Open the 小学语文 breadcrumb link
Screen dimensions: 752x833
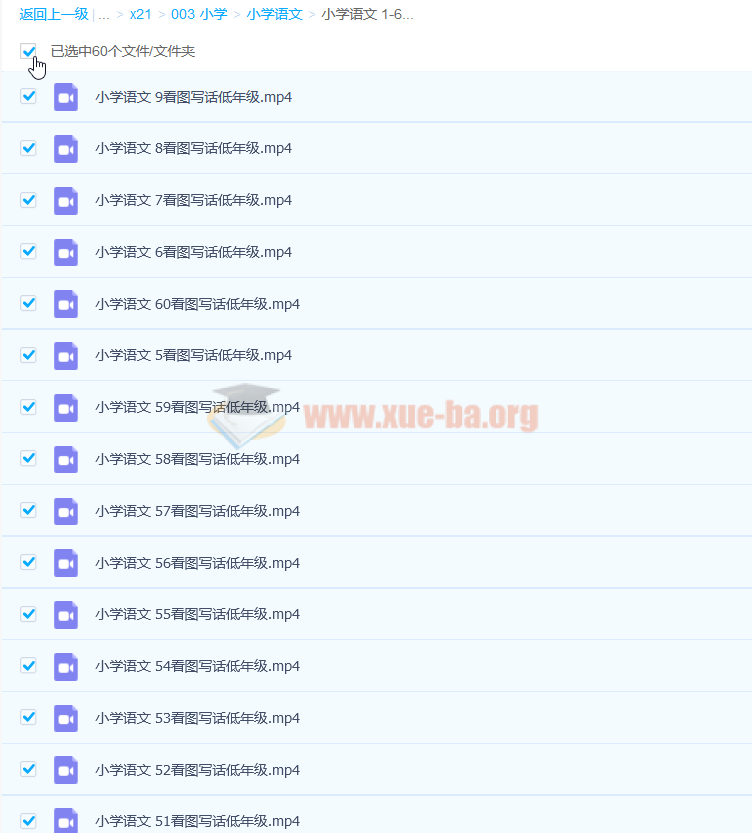274,14
